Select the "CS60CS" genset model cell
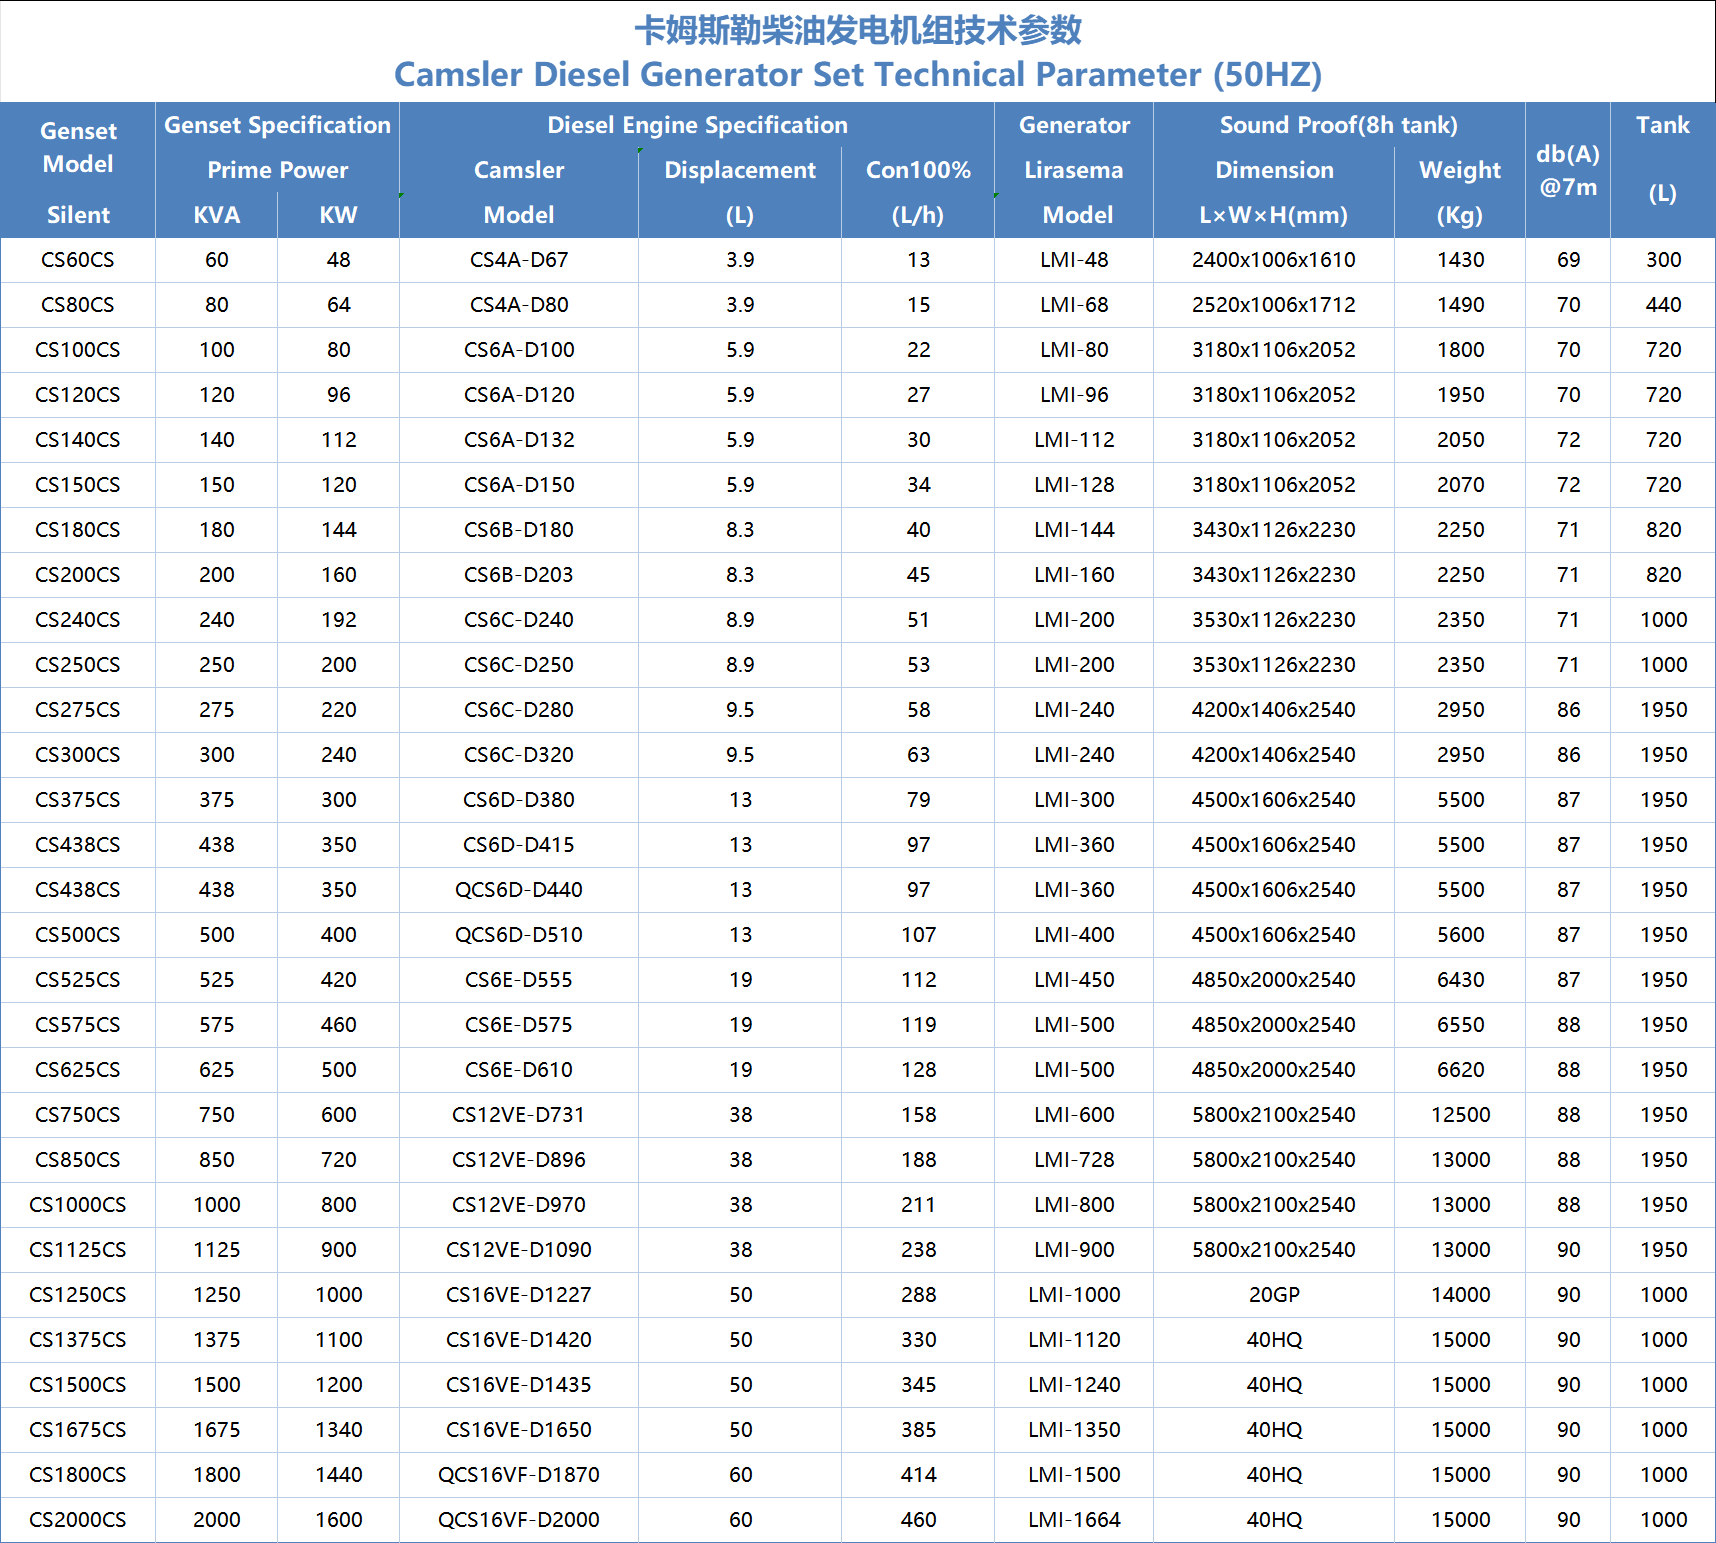The width and height of the screenshot is (1716, 1543). tap(78, 260)
